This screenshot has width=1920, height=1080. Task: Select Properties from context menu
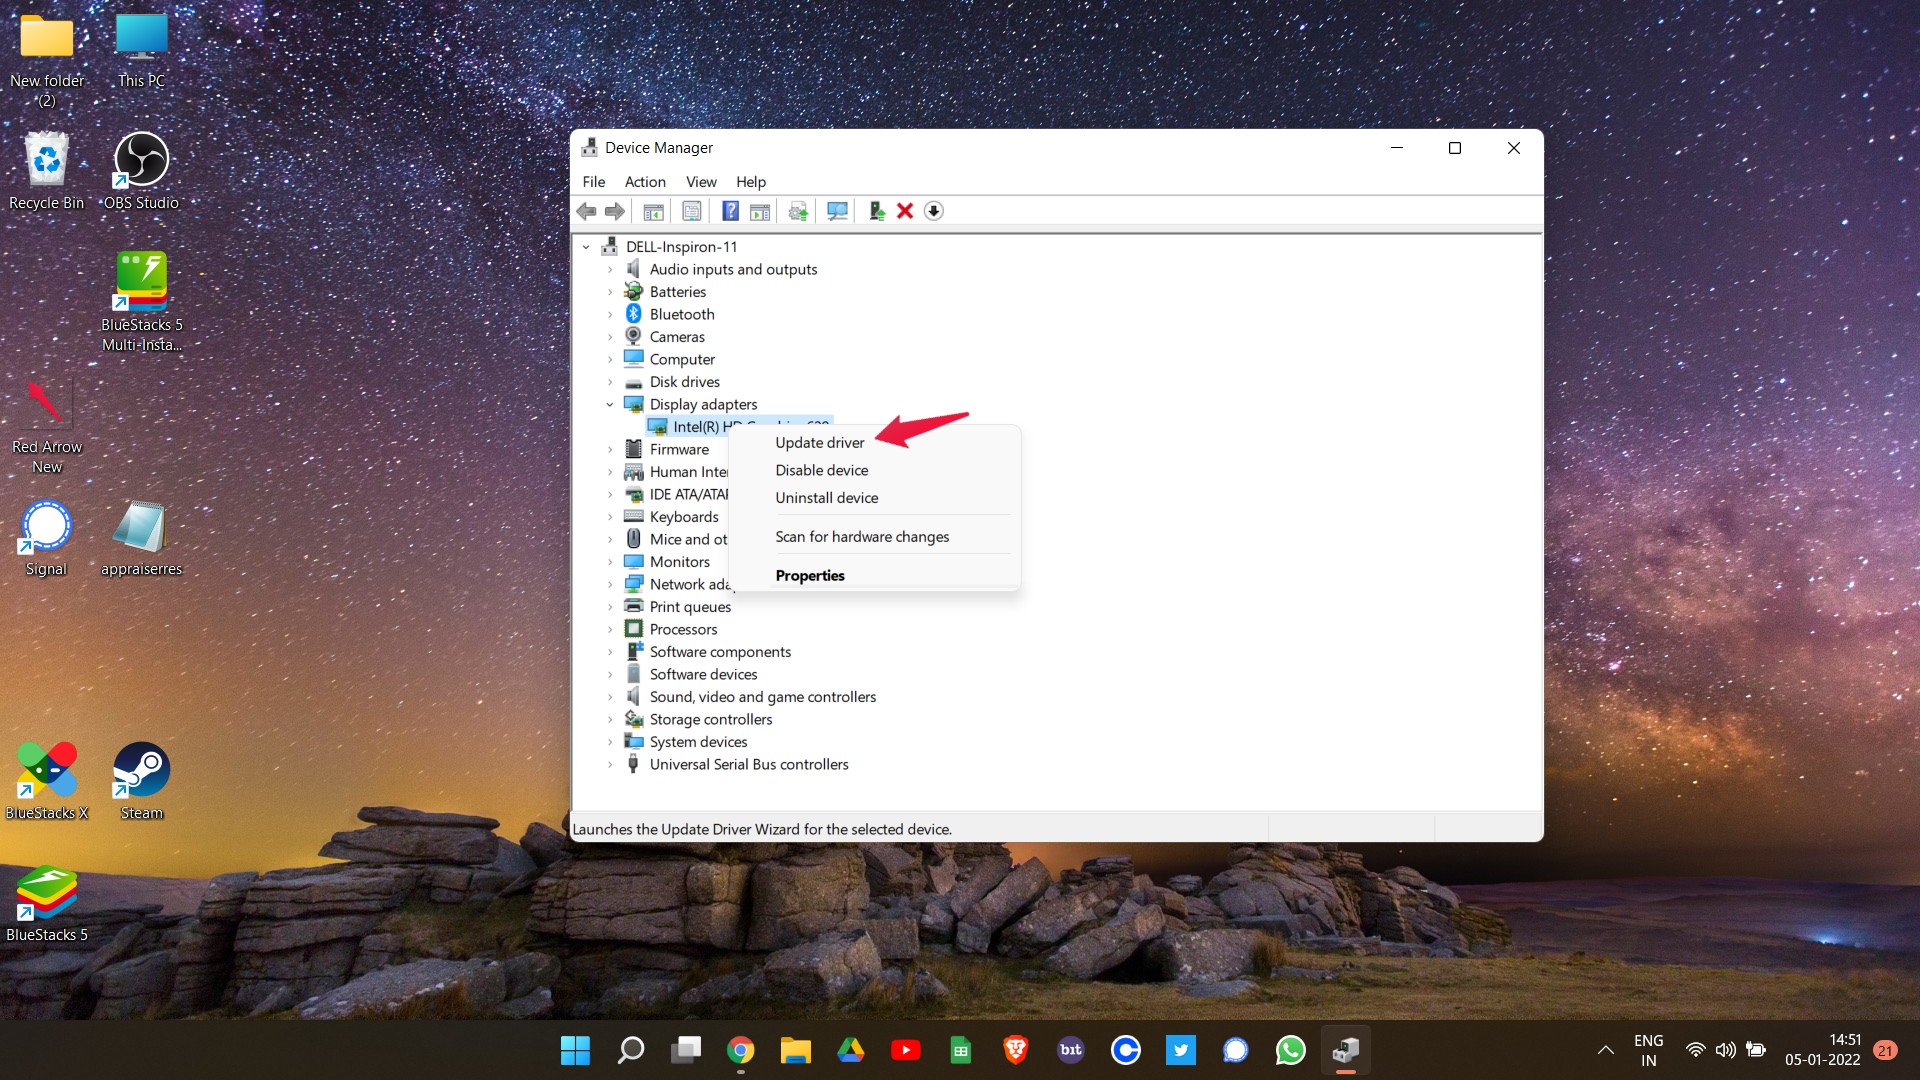point(810,574)
